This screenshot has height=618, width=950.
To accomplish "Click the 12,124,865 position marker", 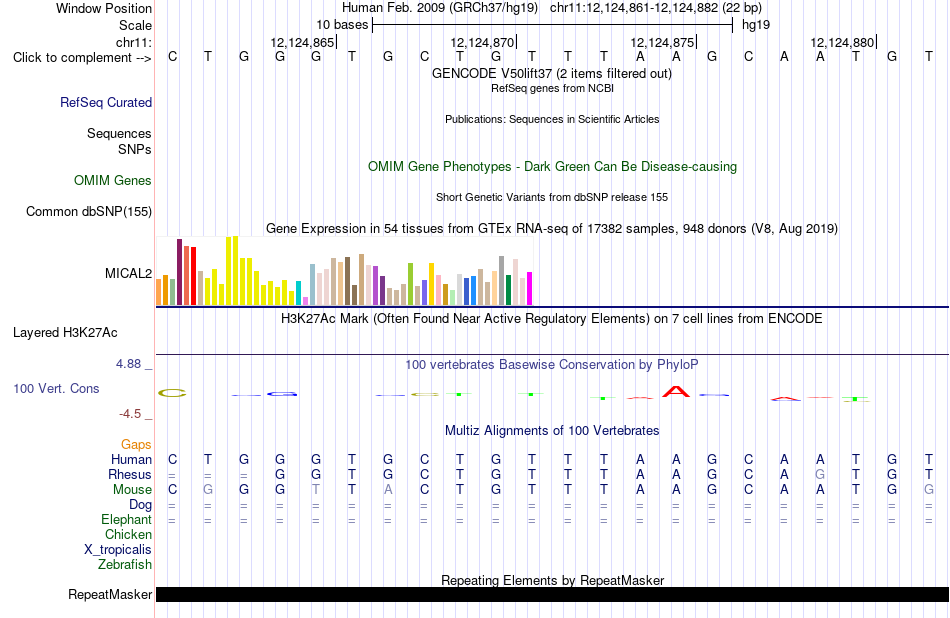I will (302, 42).
